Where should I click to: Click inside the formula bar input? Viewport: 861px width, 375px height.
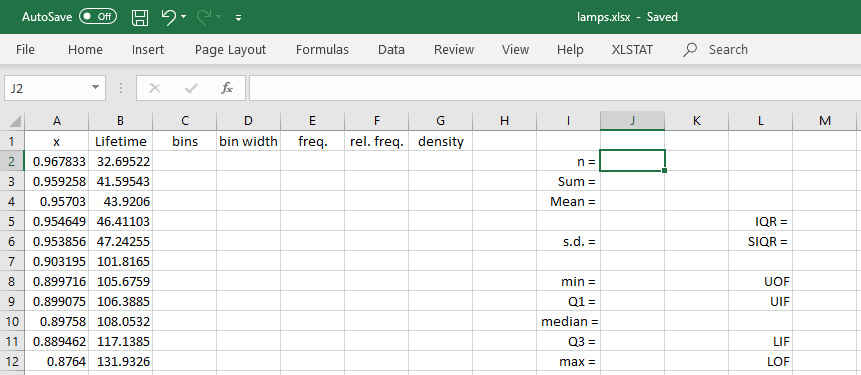(555, 88)
